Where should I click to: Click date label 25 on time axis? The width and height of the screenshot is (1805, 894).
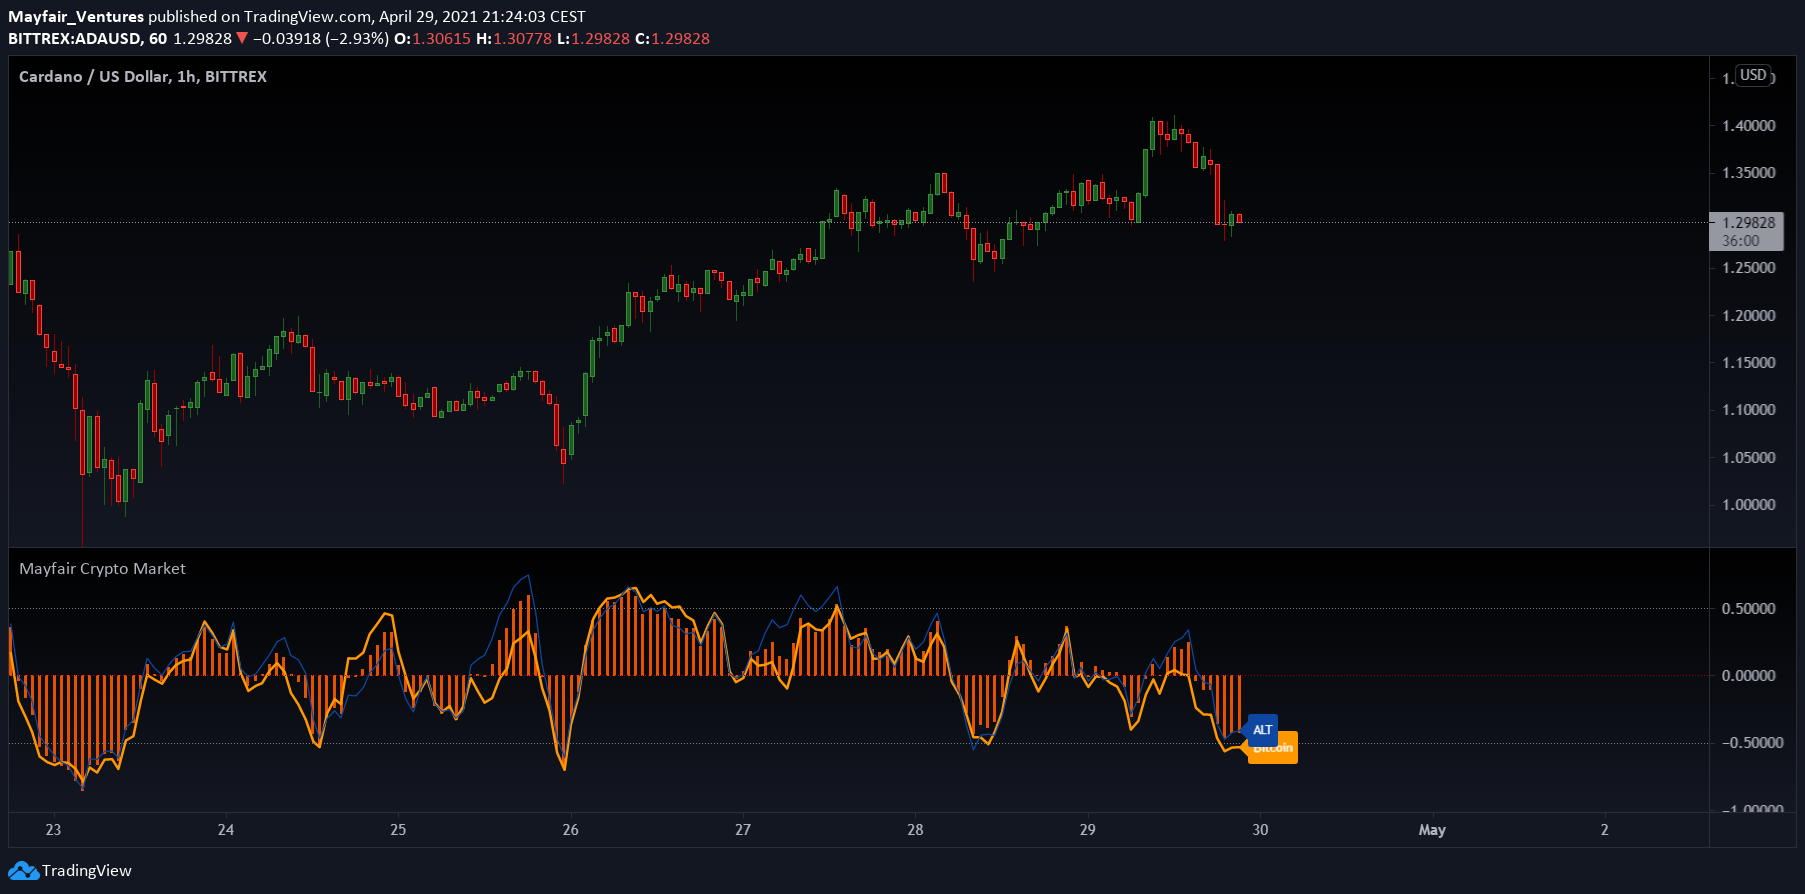[398, 830]
